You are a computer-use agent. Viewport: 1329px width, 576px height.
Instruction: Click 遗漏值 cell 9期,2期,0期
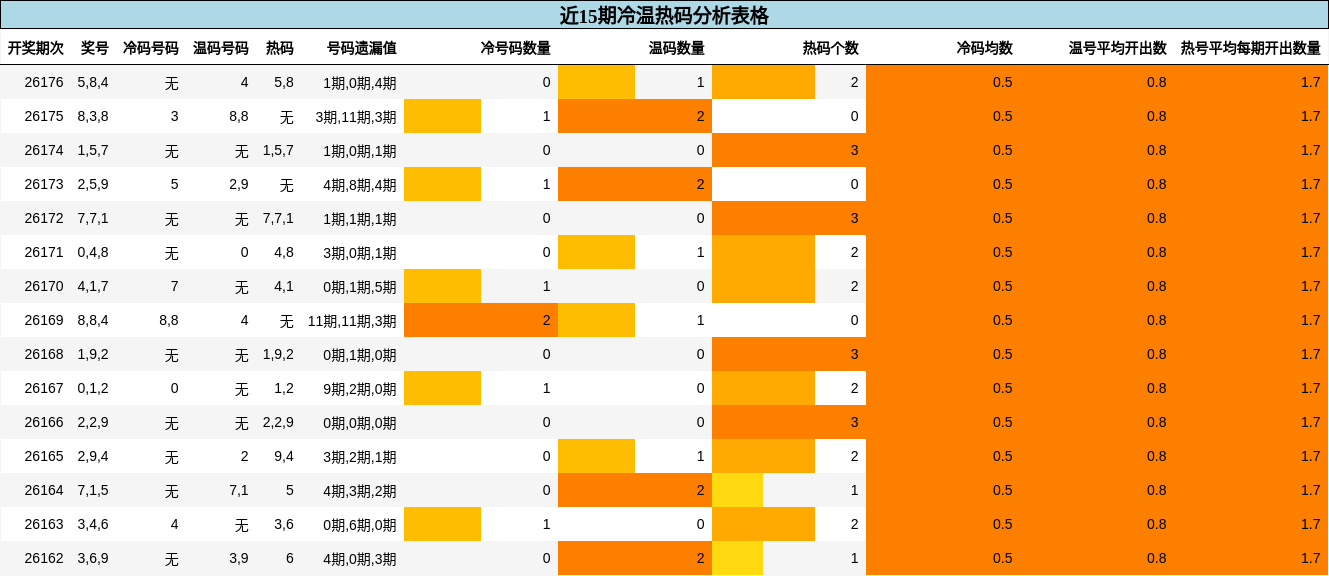(x=360, y=389)
